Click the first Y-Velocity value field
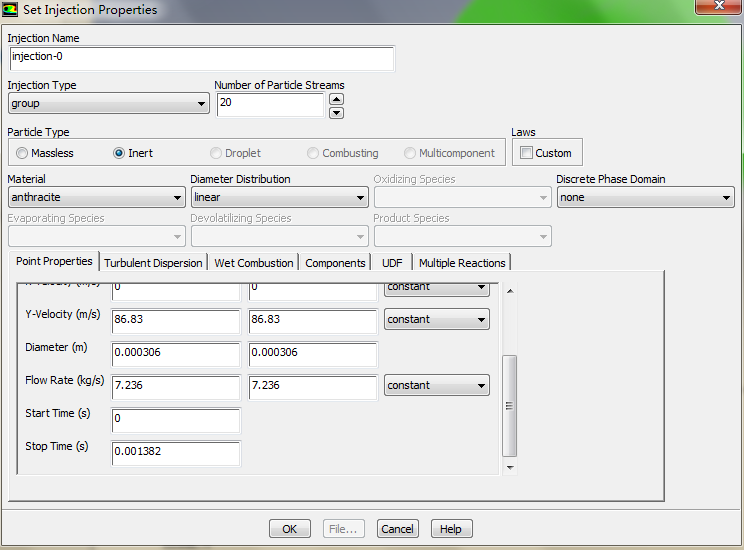This screenshot has height=550, width=744. tap(176, 322)
